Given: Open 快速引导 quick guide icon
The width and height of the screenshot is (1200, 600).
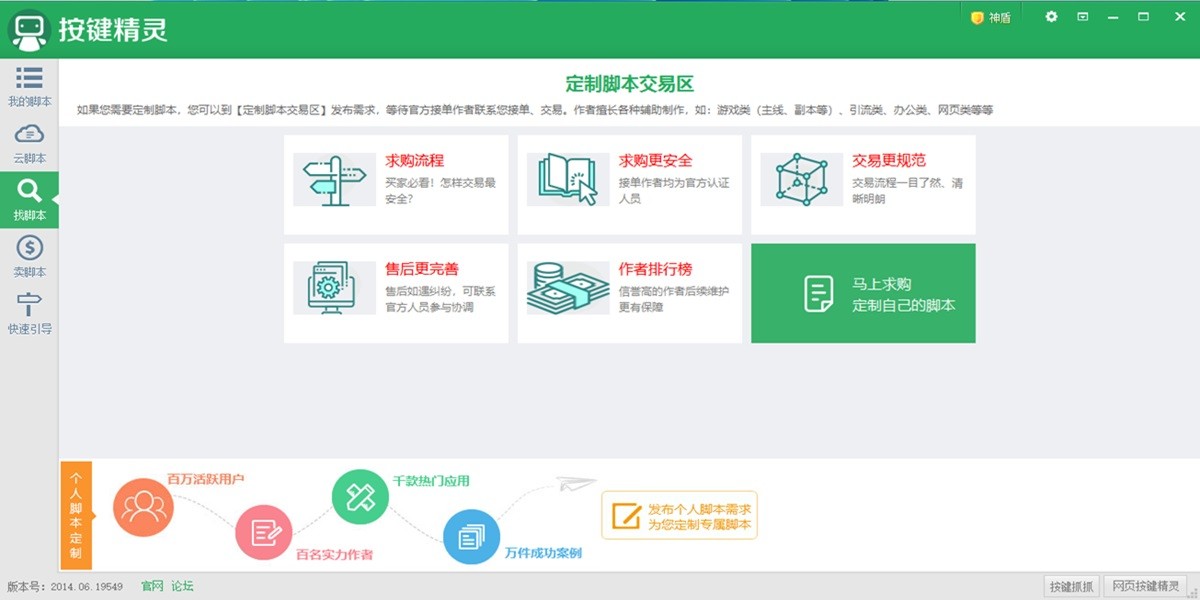Looking at the screenshot, I should click(29, 308).
